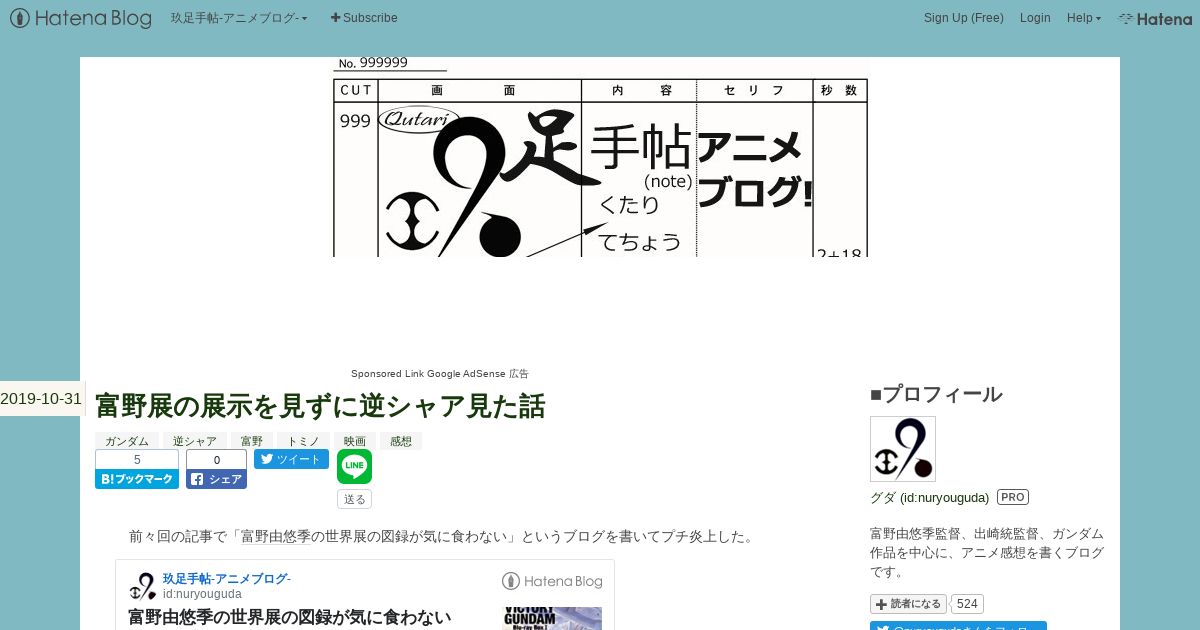Expand the Help menu

[x=1084, y=18]
